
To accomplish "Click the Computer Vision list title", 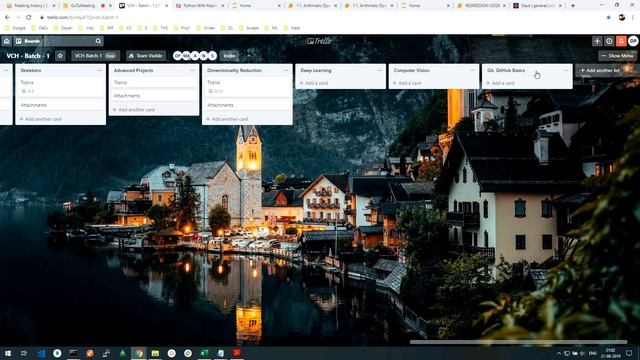I will [x=411, y=70].
